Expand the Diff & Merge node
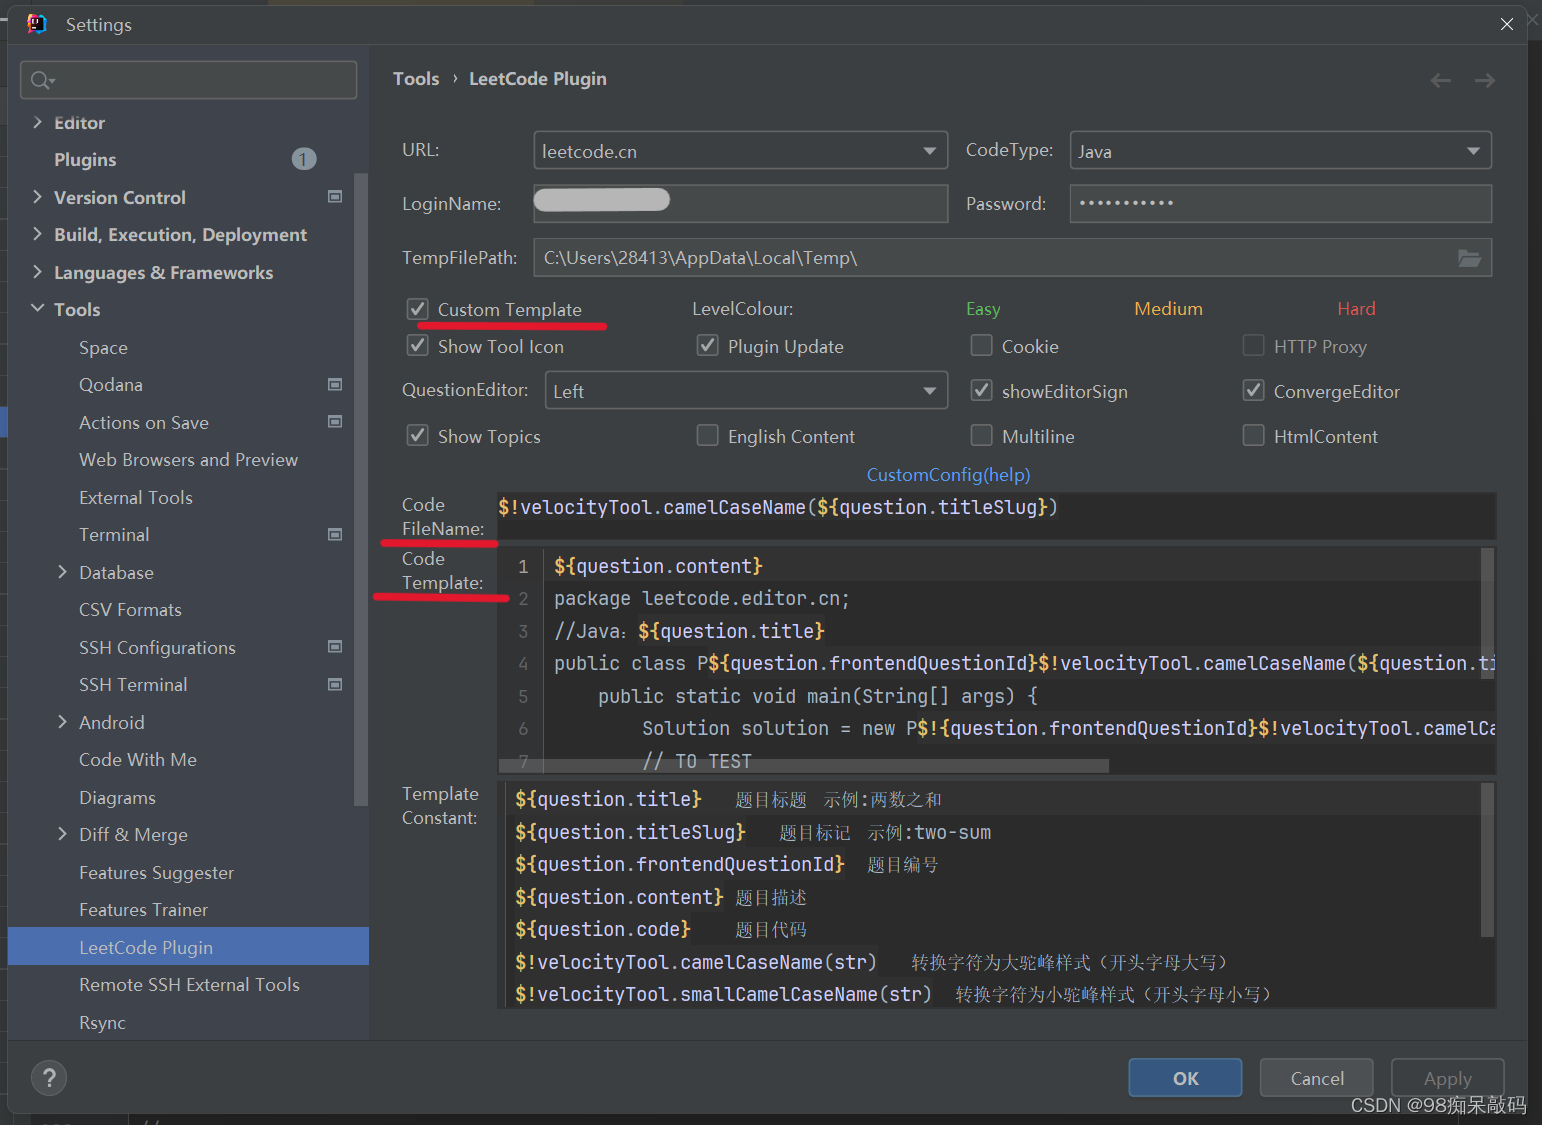Viewport: 1542px width, 1125px height. pos(62,834)
